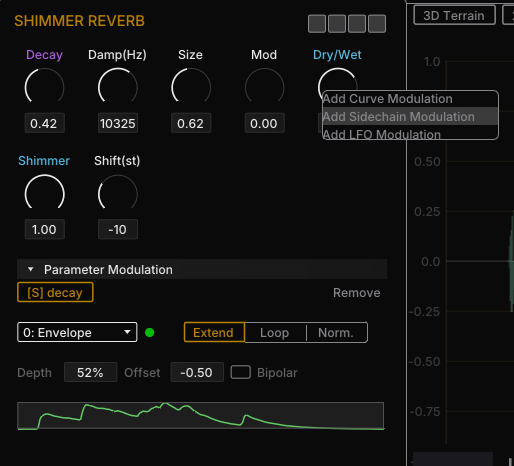Select Loop mode
The image size is (514, 466).
tap(275, 333)
